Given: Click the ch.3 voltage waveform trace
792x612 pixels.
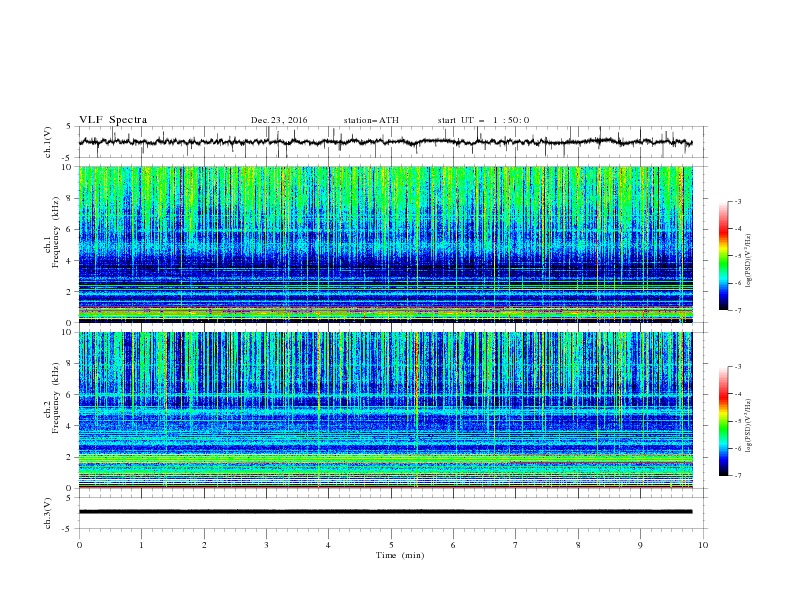Looking at the screenshot, I should click(385, 512).
